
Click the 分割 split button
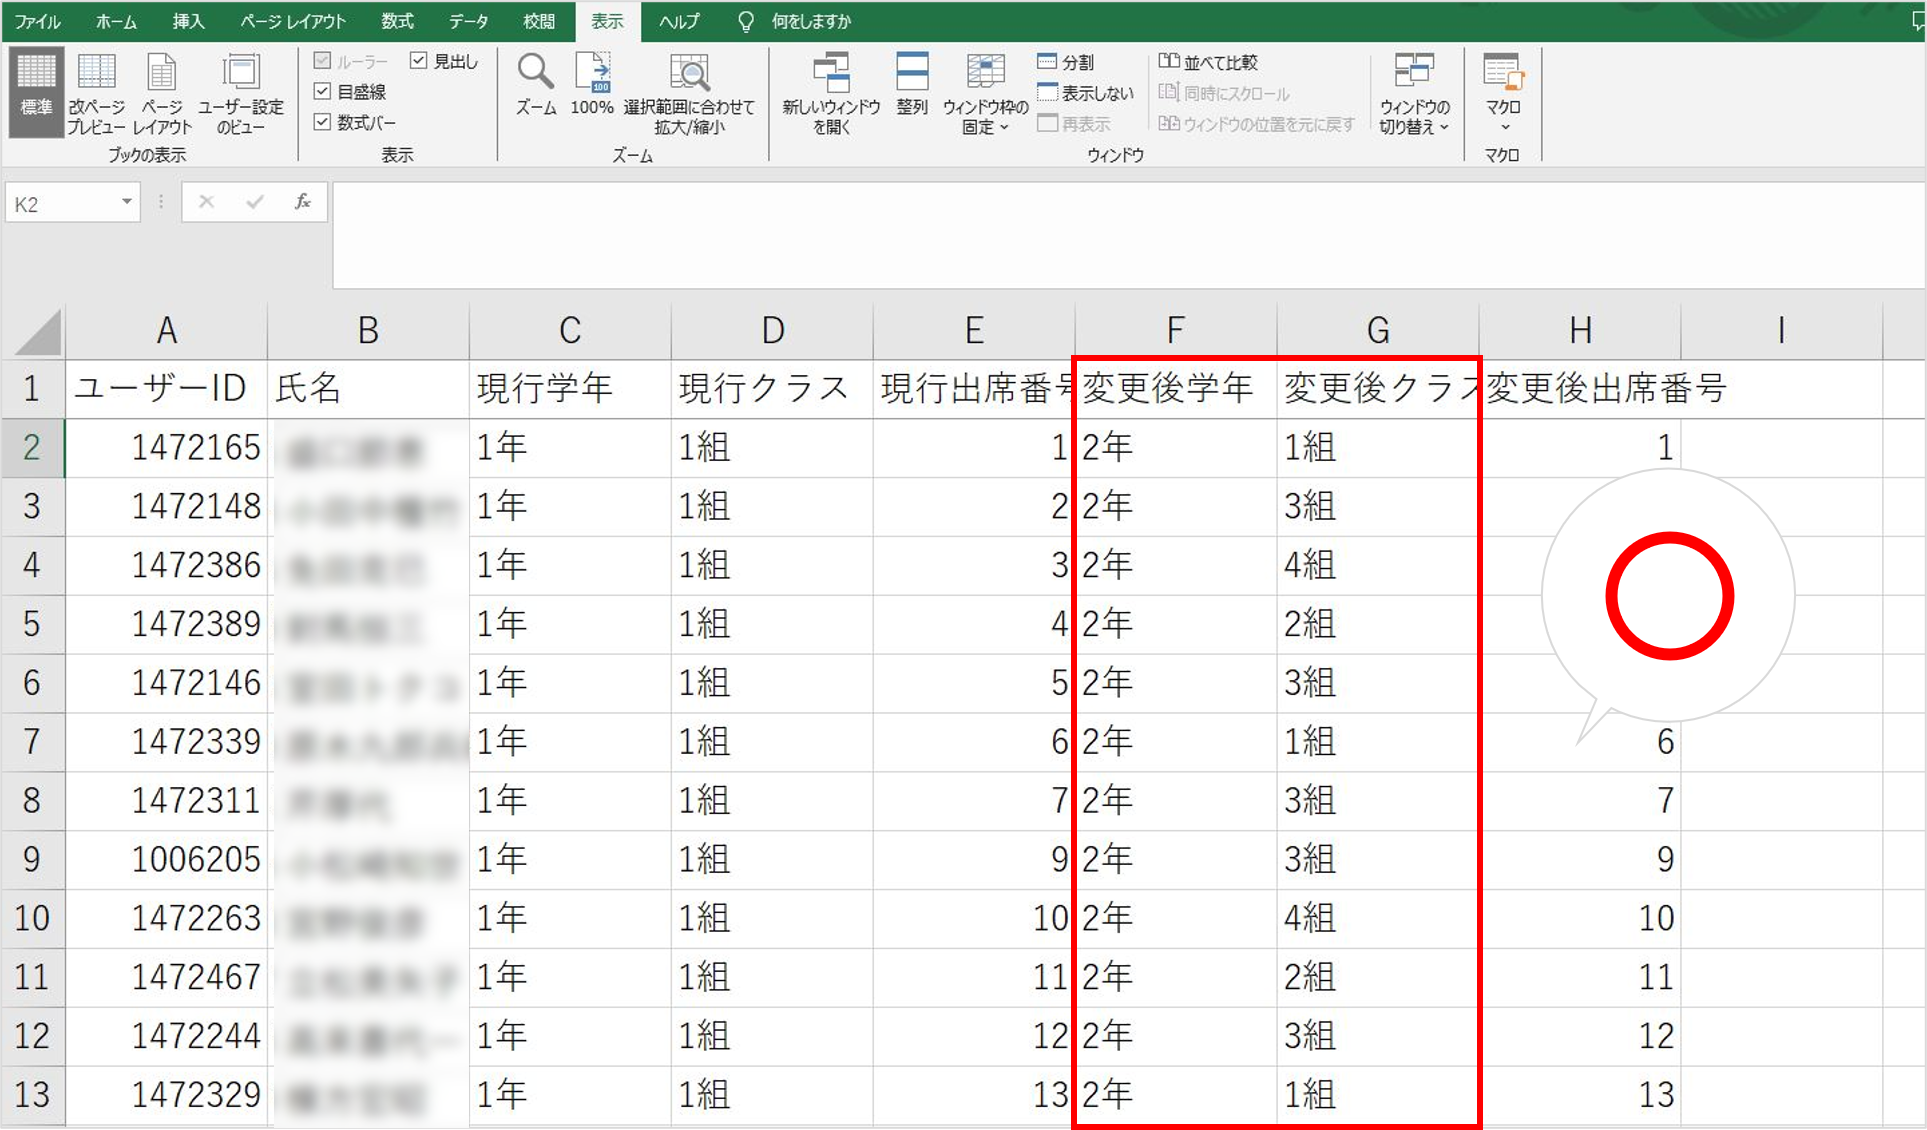[x=1066, y=62]
